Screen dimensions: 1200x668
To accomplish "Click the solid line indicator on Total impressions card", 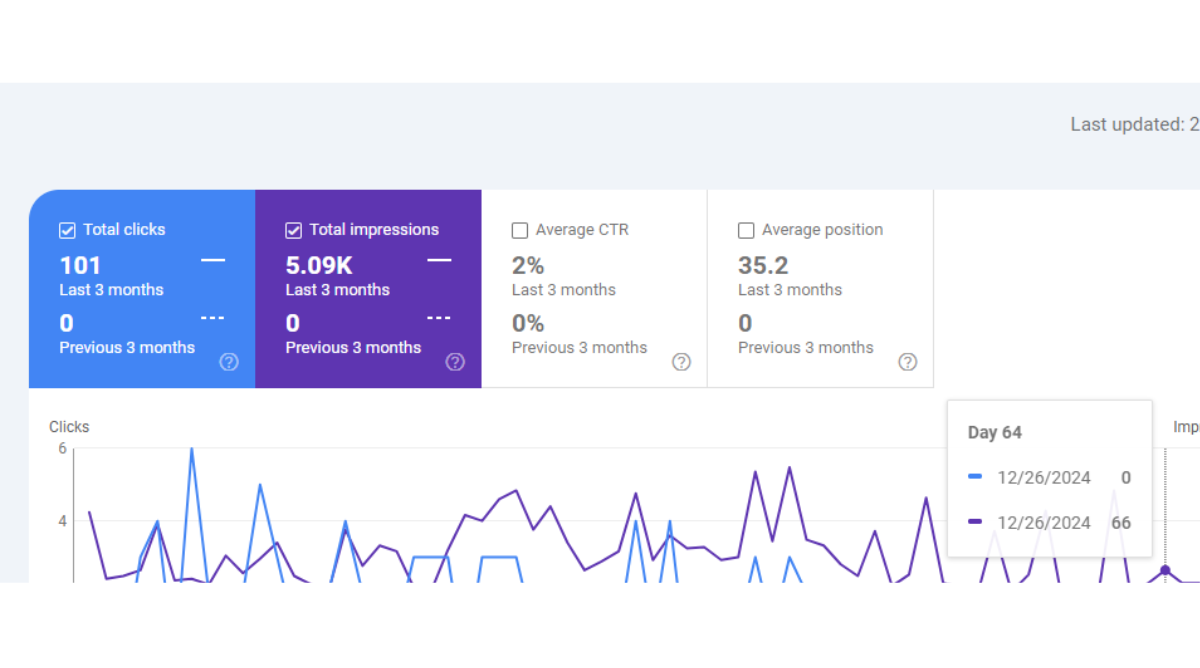I will (x=439, y=260).
